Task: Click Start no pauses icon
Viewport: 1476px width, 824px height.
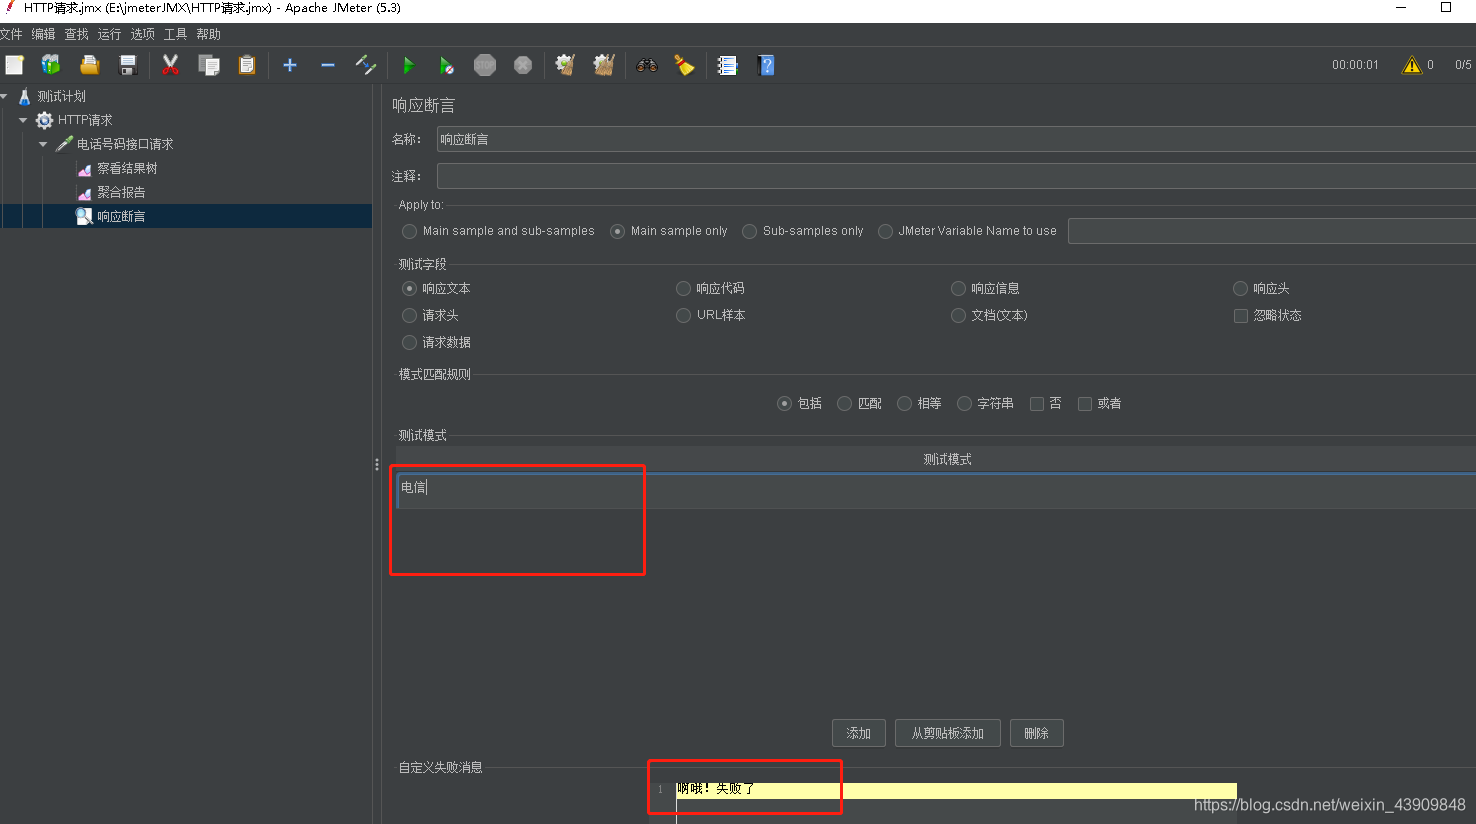Action: 446,65
